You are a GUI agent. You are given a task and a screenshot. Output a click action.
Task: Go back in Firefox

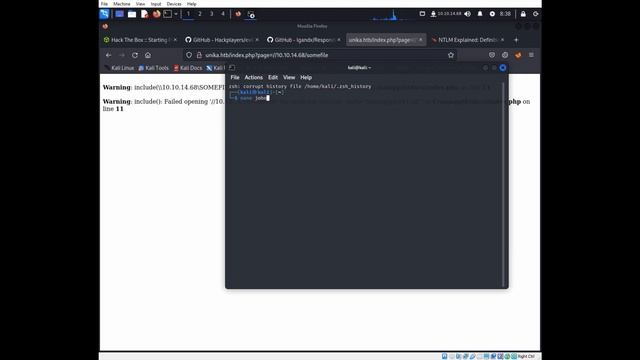tap(109, 55)
